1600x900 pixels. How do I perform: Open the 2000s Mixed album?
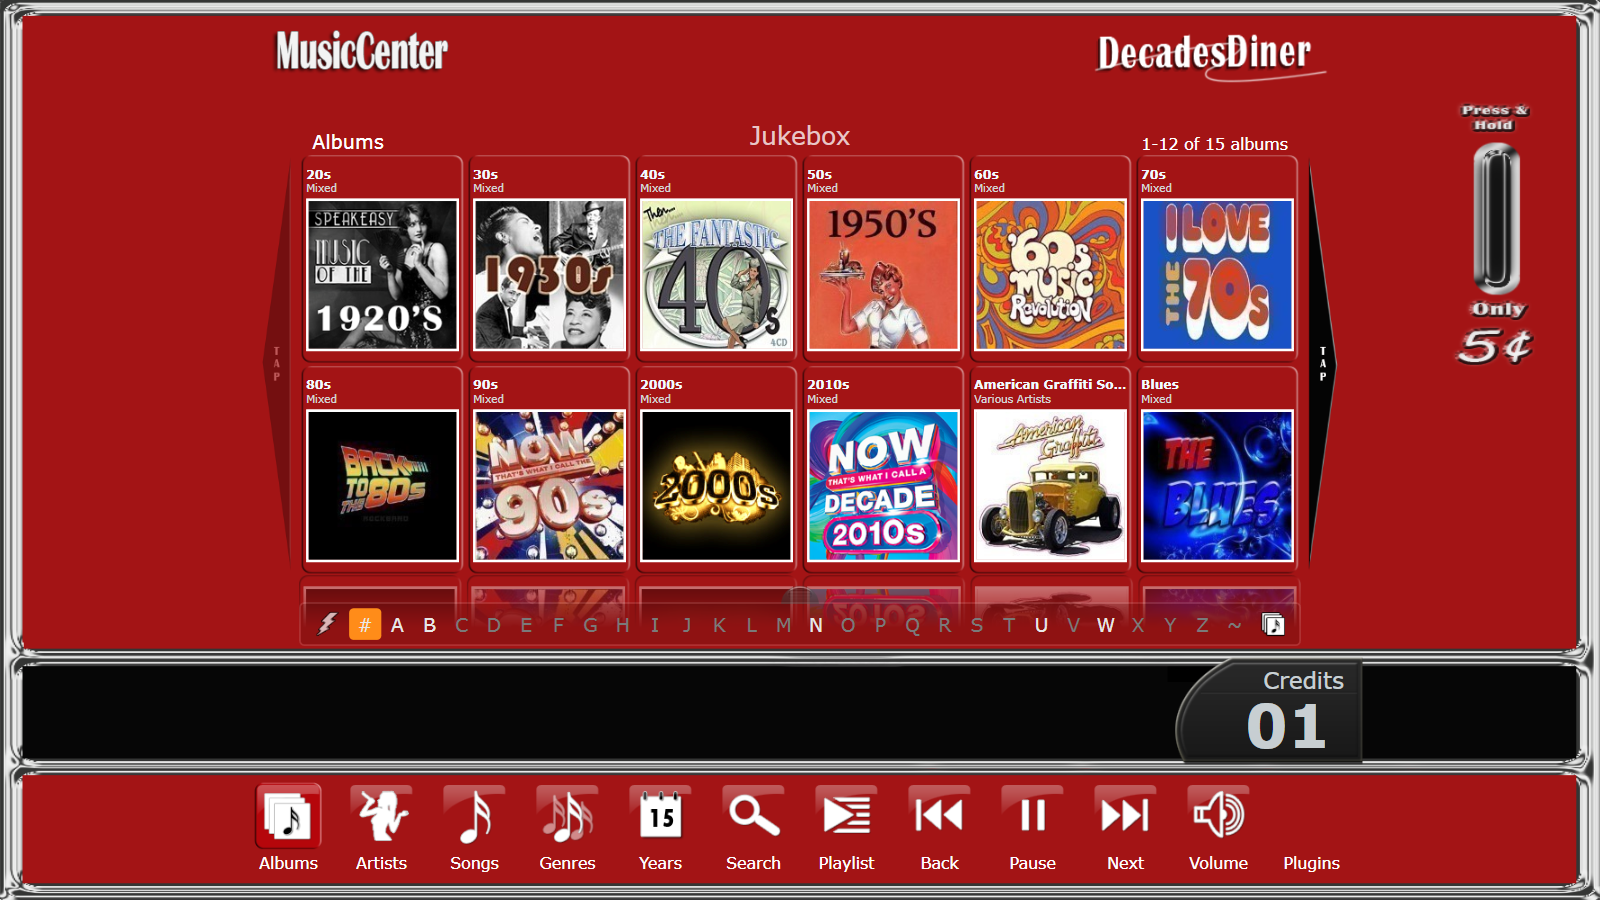click(x=716, y=486)
